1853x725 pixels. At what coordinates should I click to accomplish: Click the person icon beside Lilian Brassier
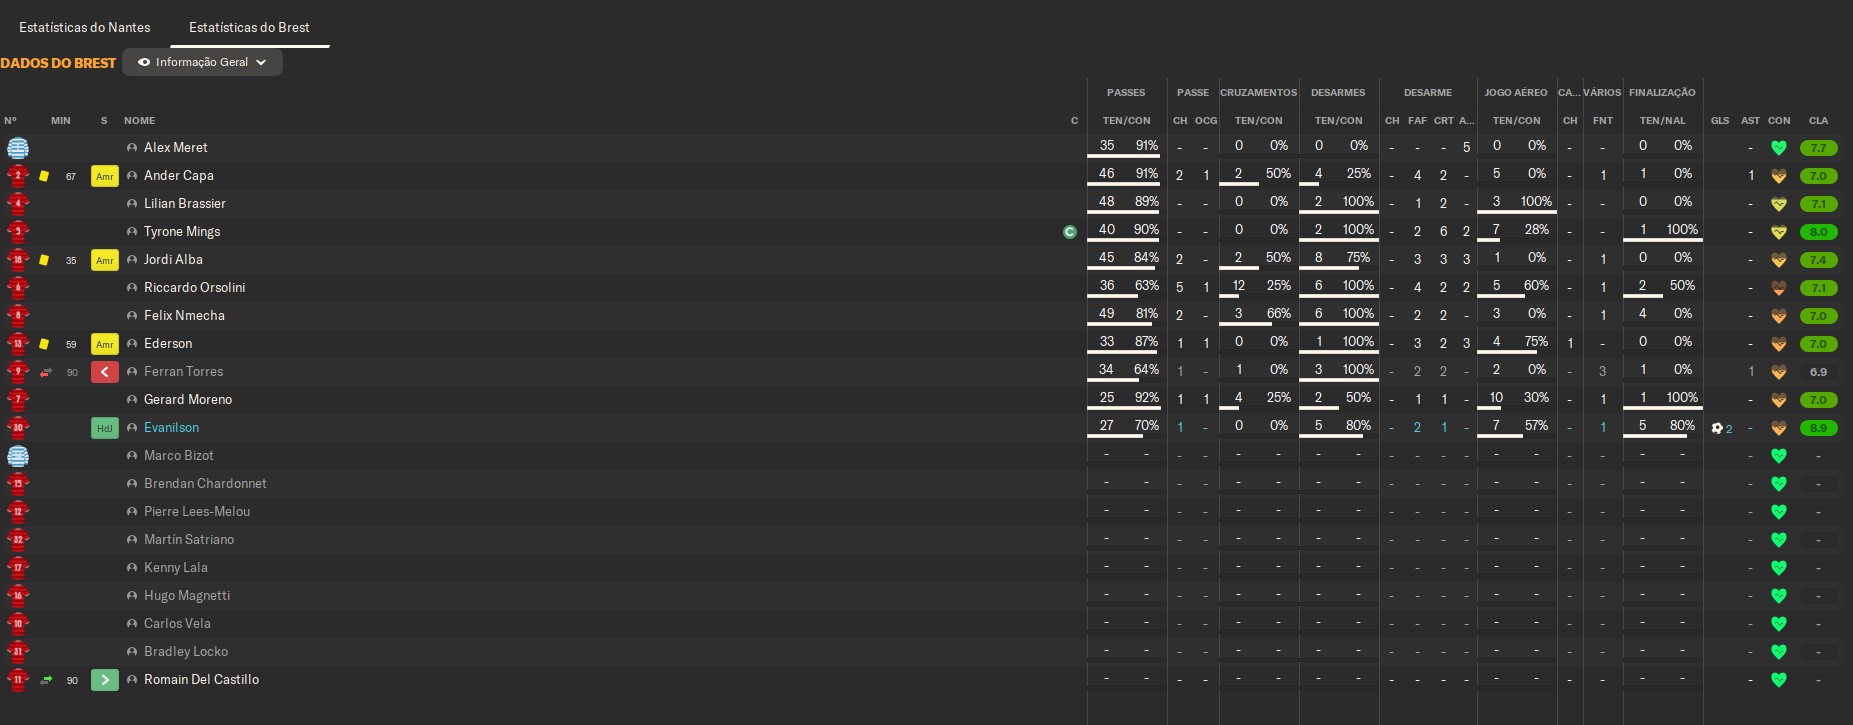click(x=132, y=204)
